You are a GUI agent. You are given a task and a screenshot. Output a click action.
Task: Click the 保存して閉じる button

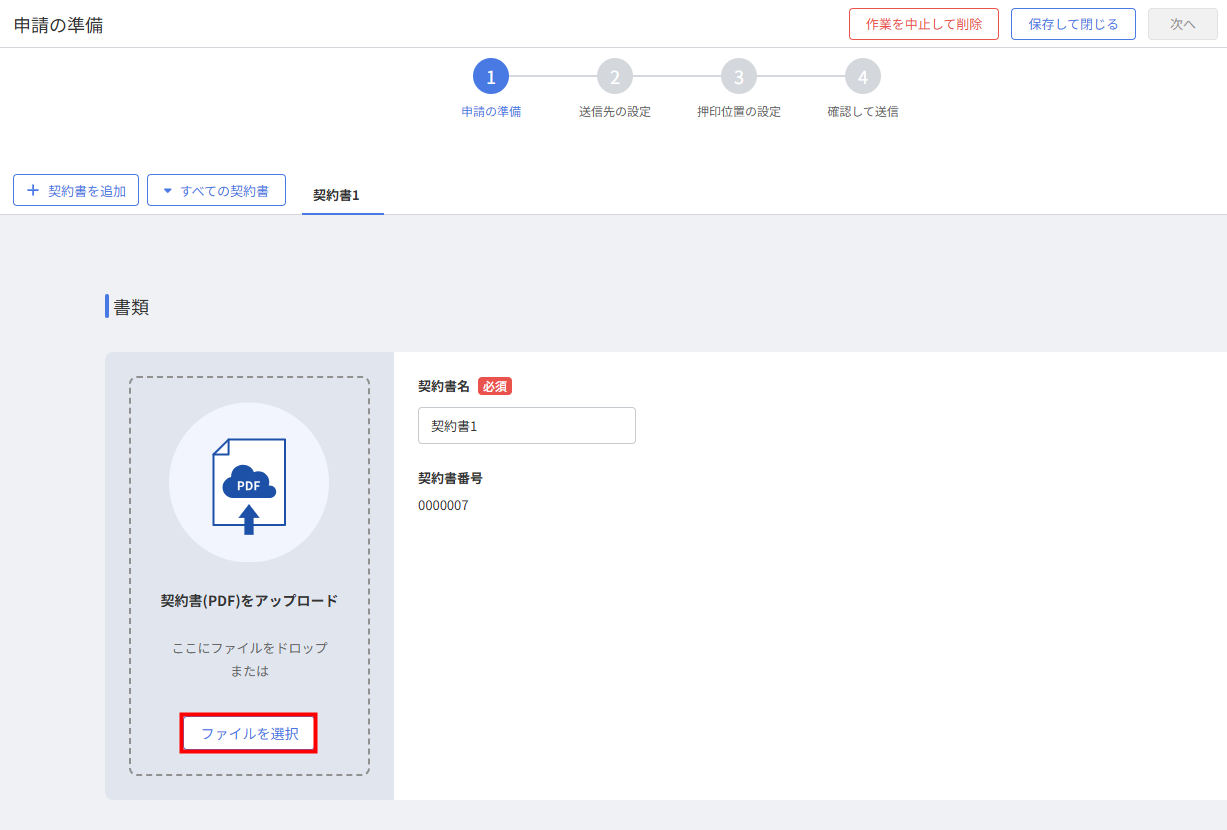click(1073, 24)
